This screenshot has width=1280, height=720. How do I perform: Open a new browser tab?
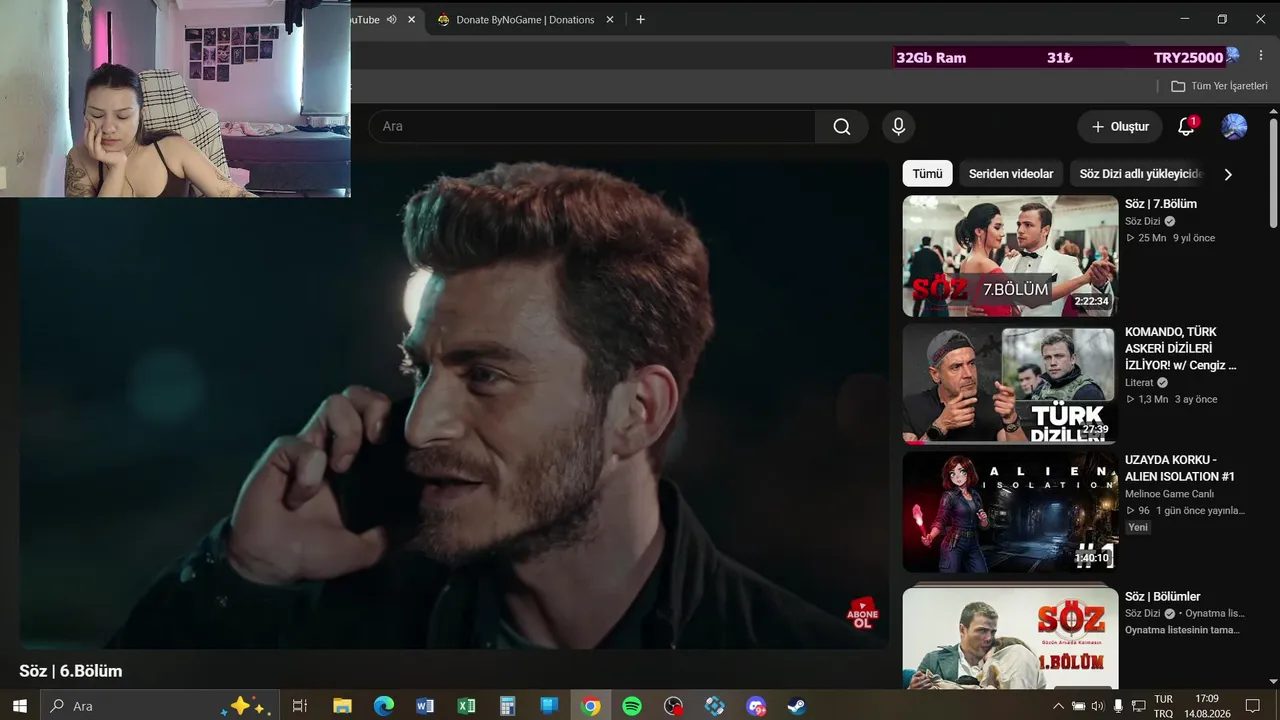point(640,19)
